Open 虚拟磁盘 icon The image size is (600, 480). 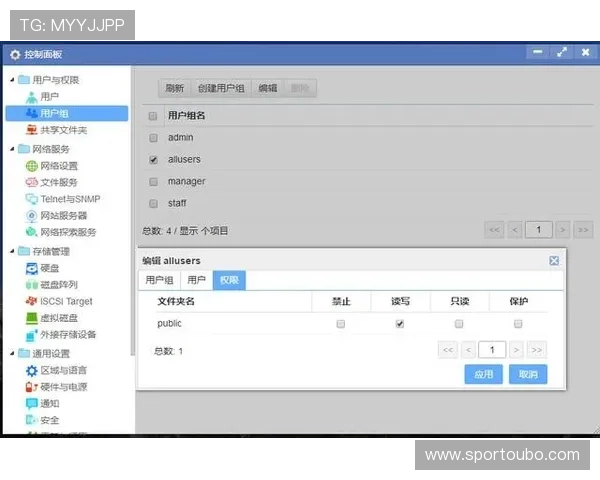click(x=31, y=318)
